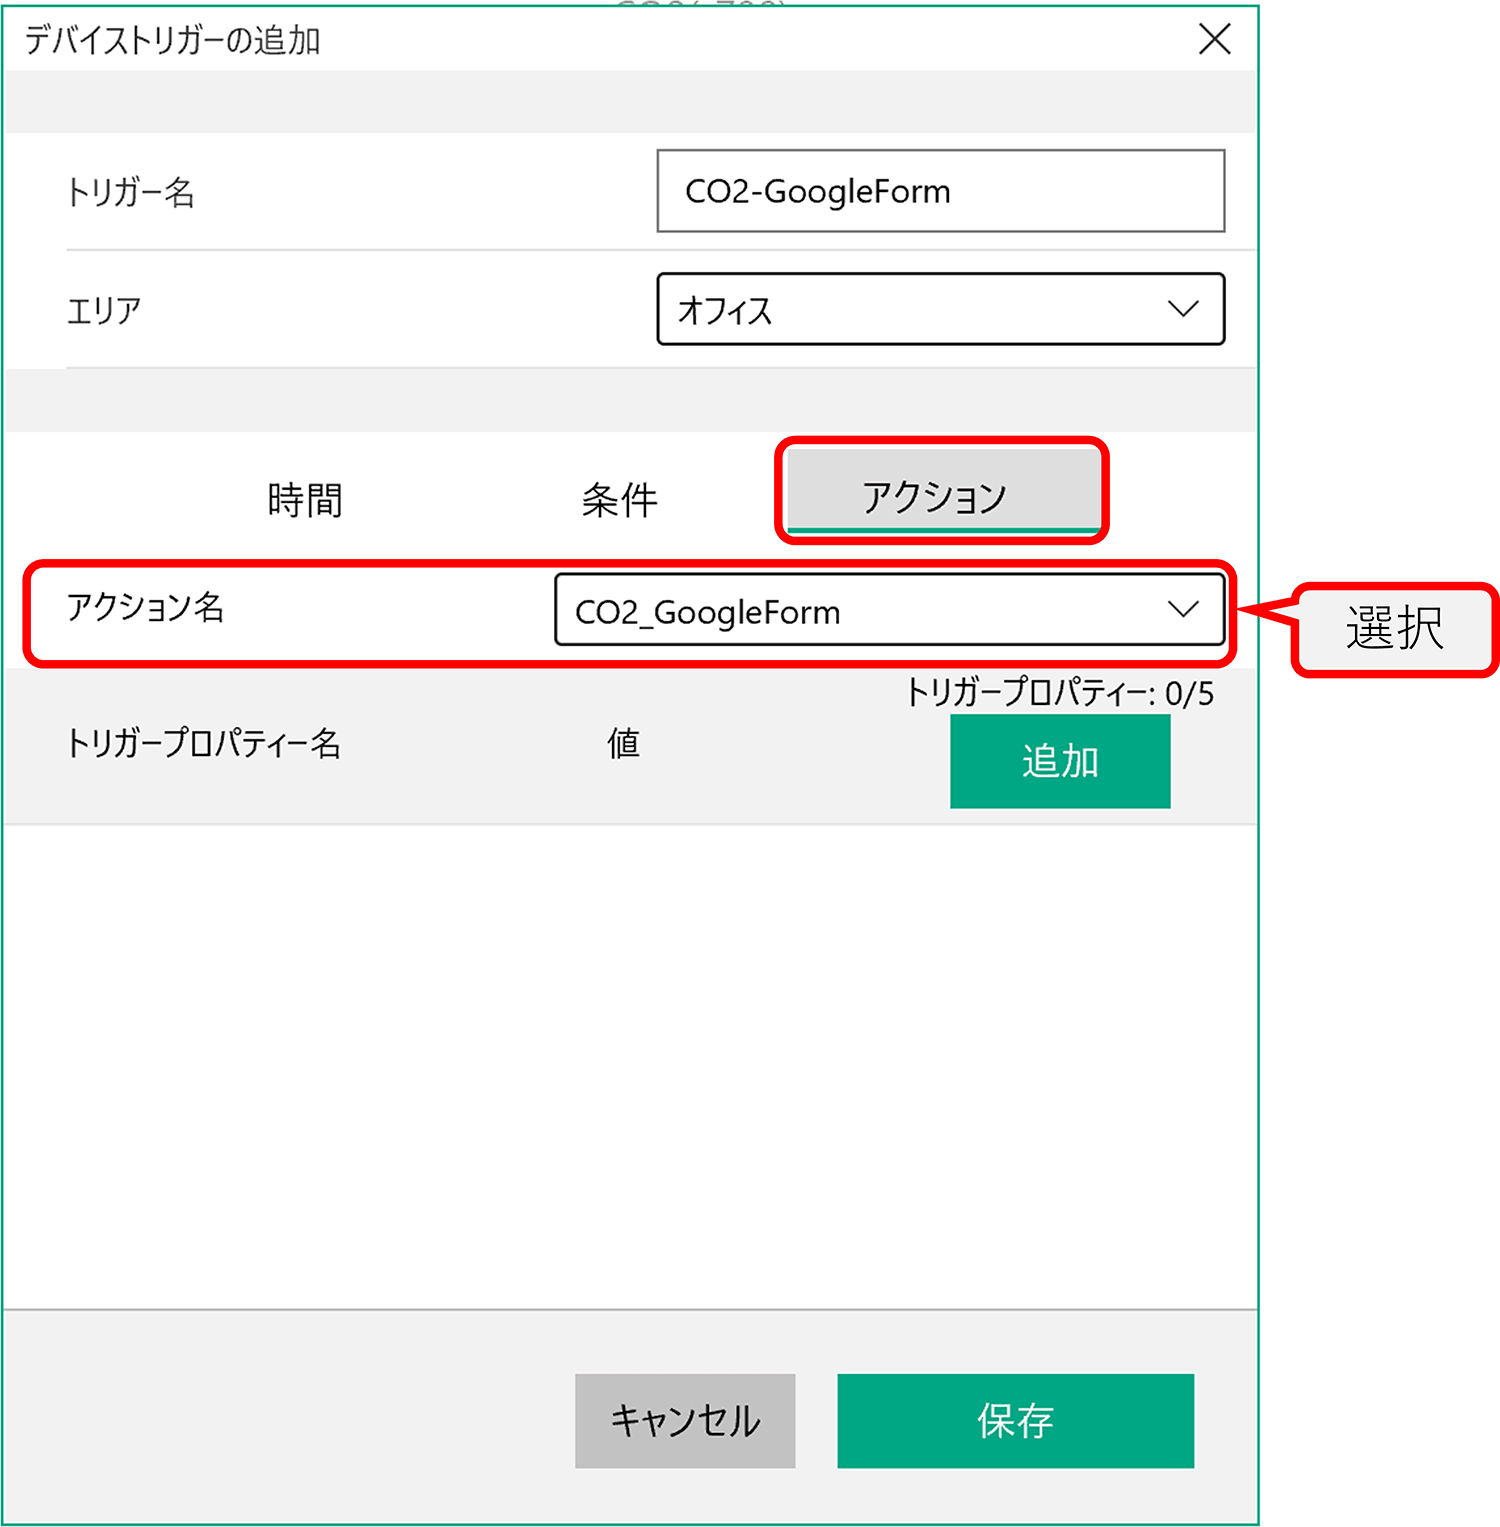
Task: Switch to the 時間 tab
Action: 305,499
